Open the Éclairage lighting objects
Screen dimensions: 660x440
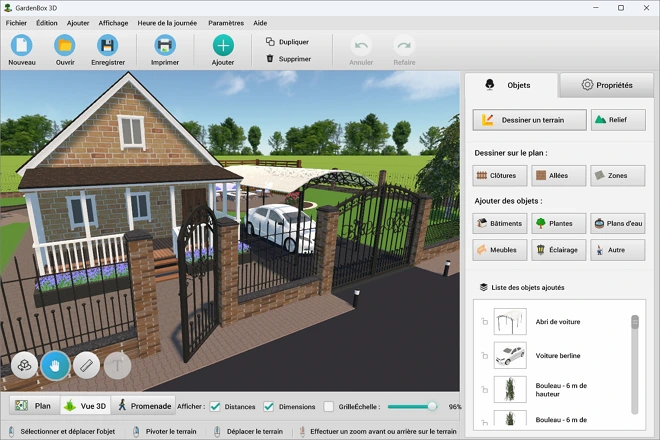(558, 250)
